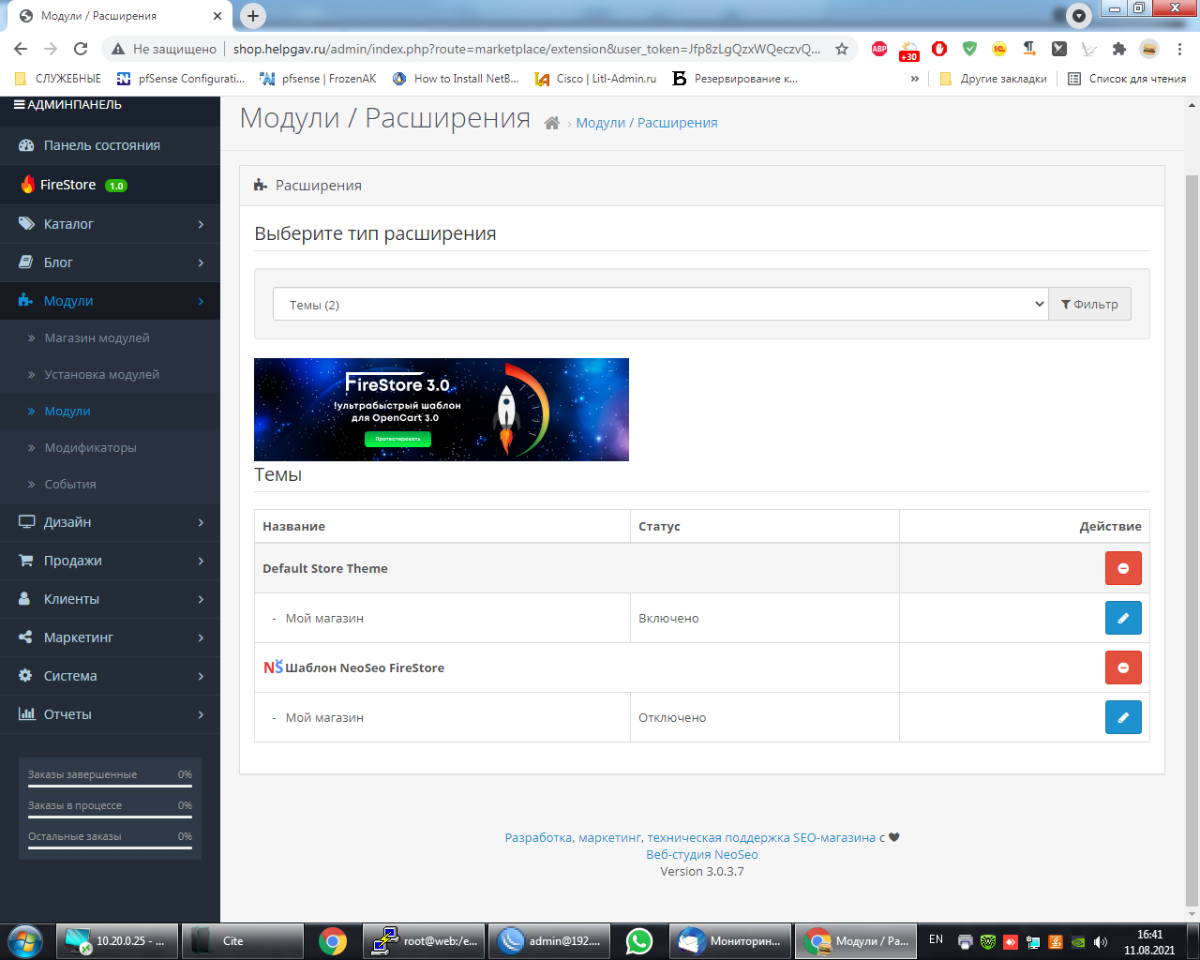
Task: Click the home icon in breadcrumb
Action: pyautogui.click(x=551, y=123)
